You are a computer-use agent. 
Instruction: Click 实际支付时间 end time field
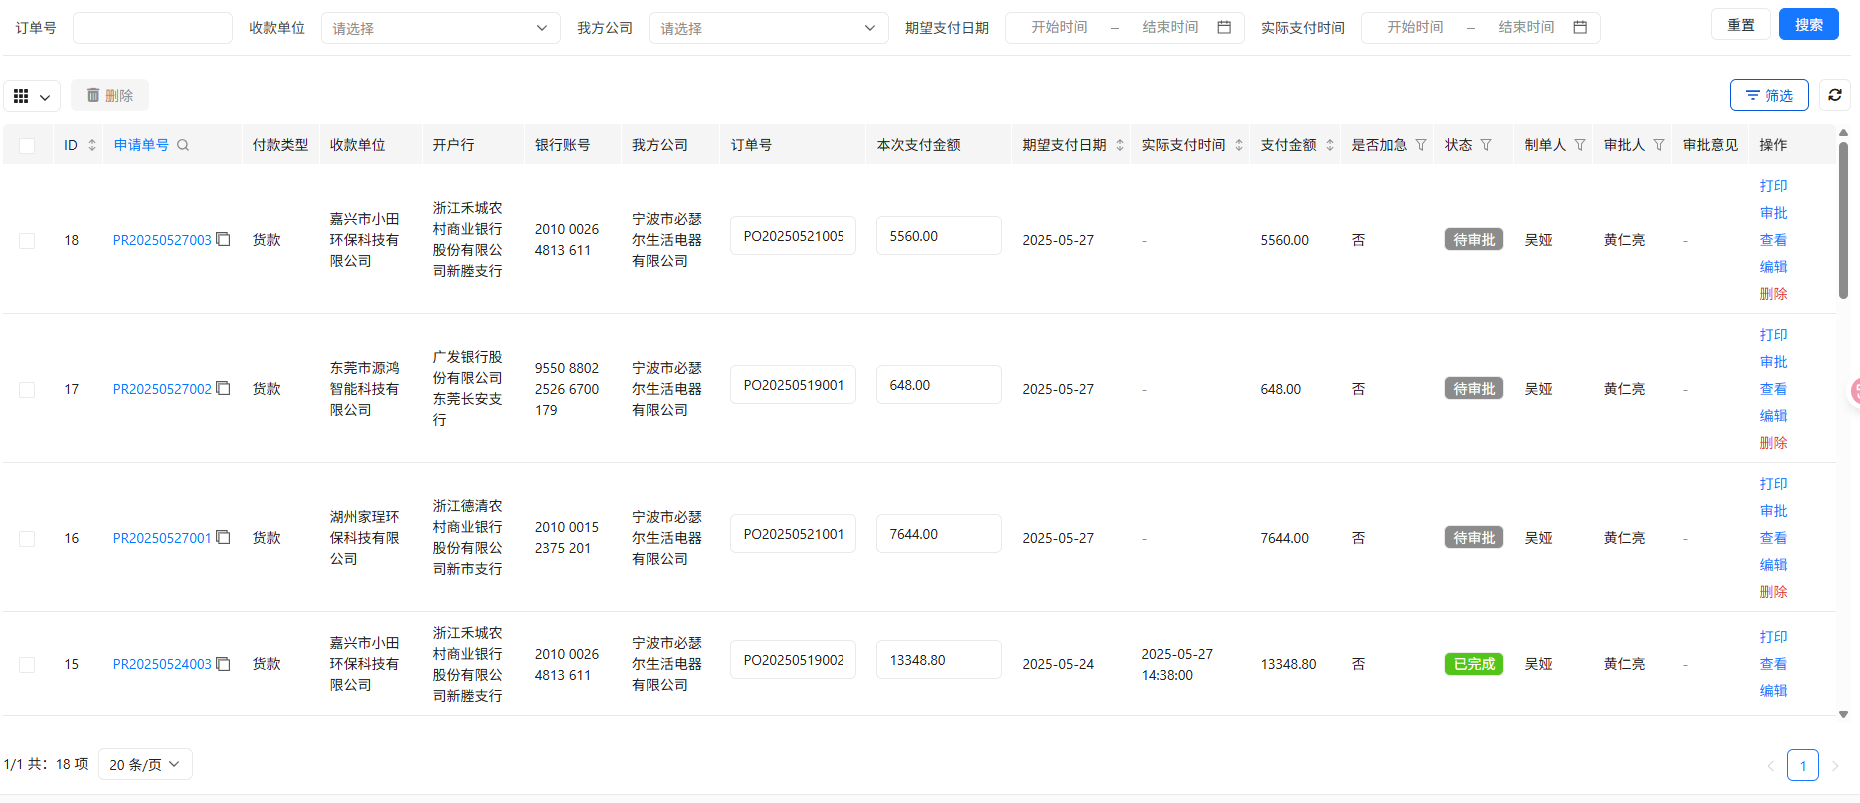coord(1526,27)
